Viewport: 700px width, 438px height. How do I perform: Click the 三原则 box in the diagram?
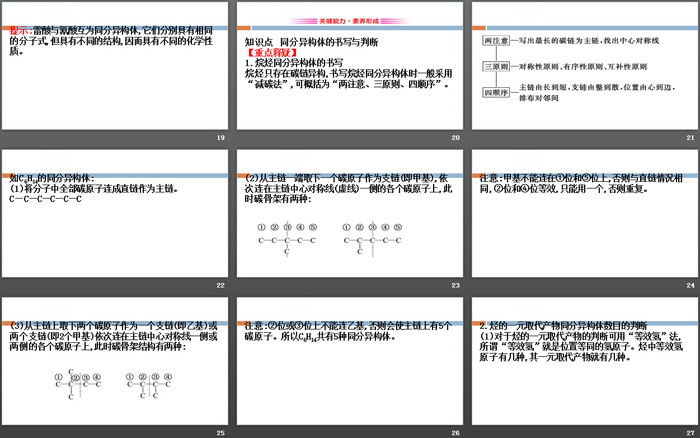tap(496, 67)
